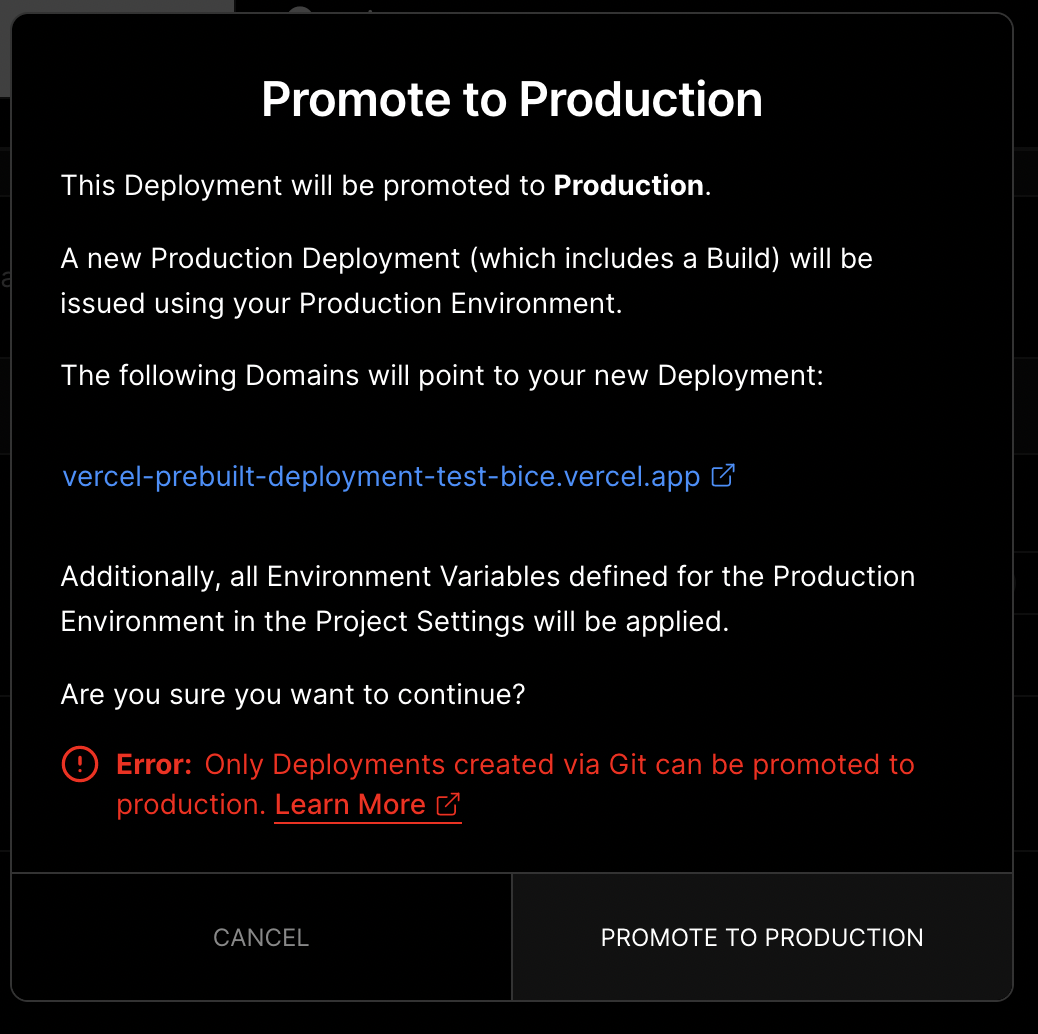
Task: Select the exclamation icon in the error message
Action: click(79, 764)
